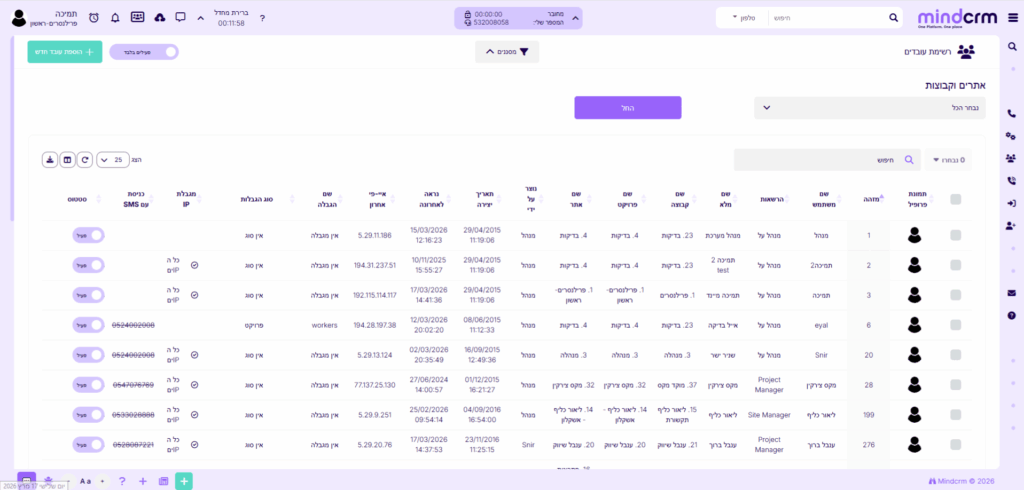Click the add-user sidebar icon

click(x=1012, y=225)
